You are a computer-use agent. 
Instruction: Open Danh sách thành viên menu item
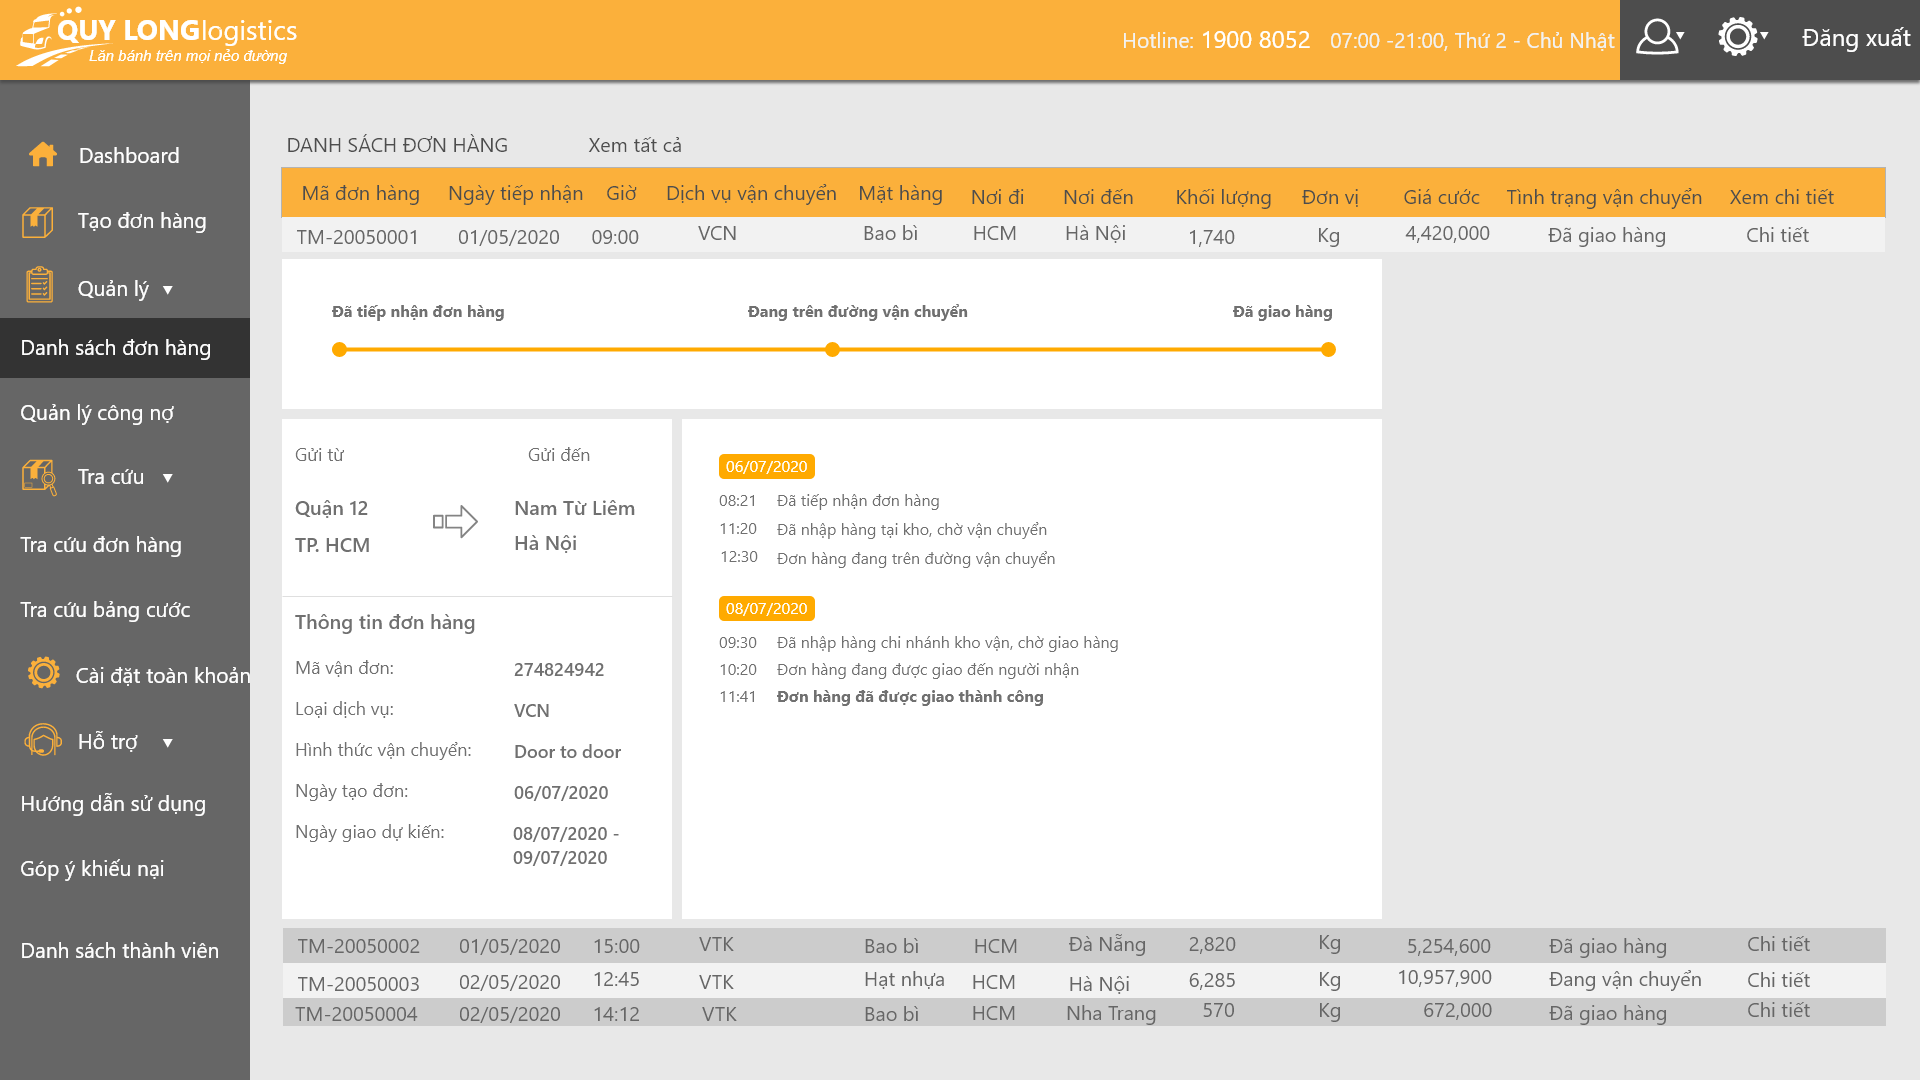pyautogui.click(x=119, y=951)
